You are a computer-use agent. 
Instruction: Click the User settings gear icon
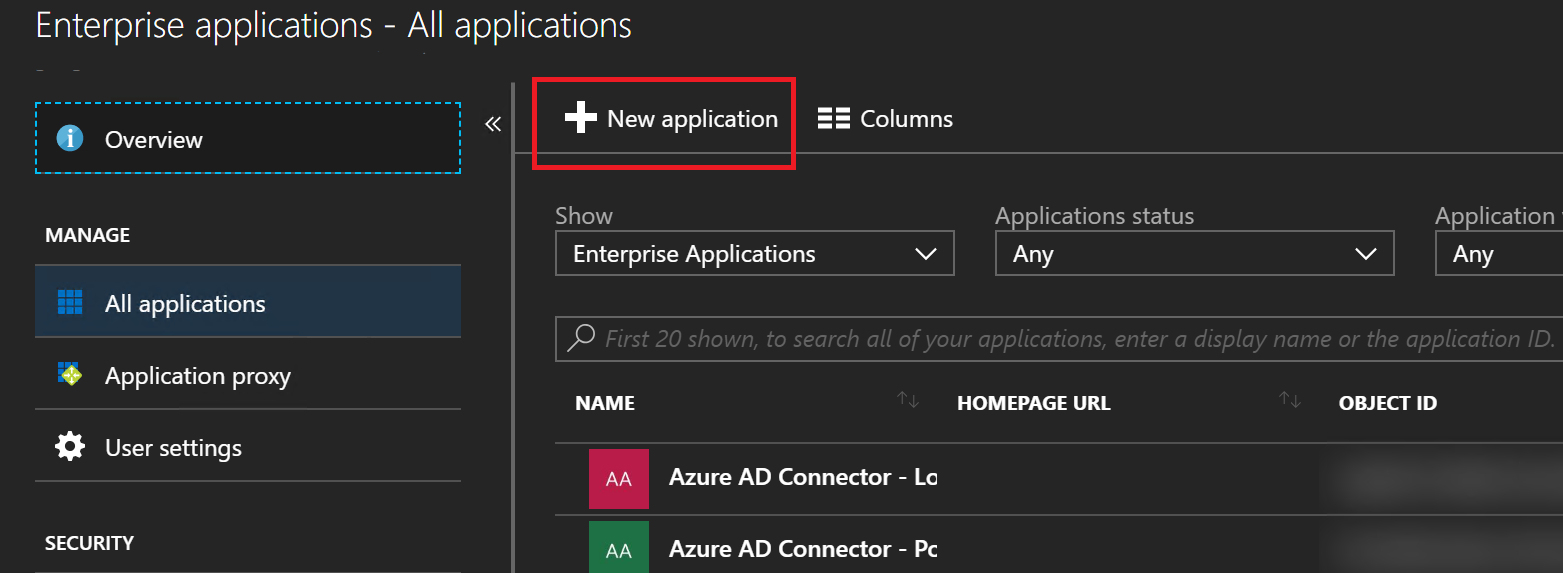tap(70, 447)
